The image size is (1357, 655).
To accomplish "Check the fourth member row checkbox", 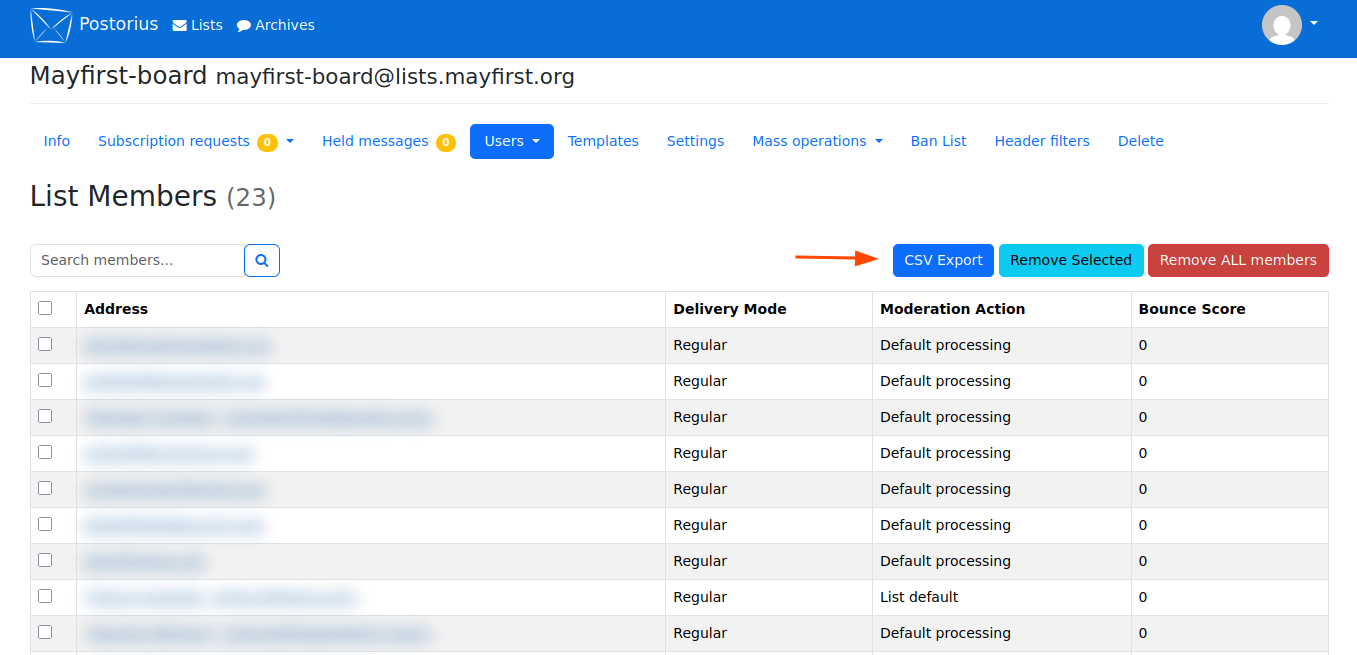I will pyautogui.click(x=45, y=452).
